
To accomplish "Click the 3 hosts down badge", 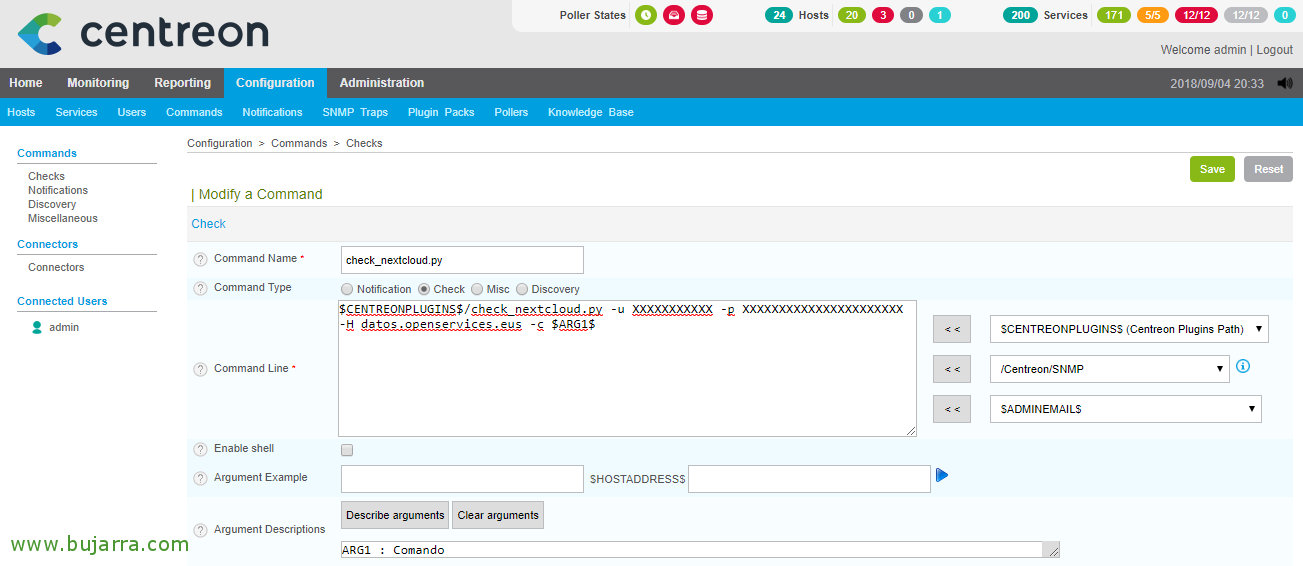I will coord(882,15).
